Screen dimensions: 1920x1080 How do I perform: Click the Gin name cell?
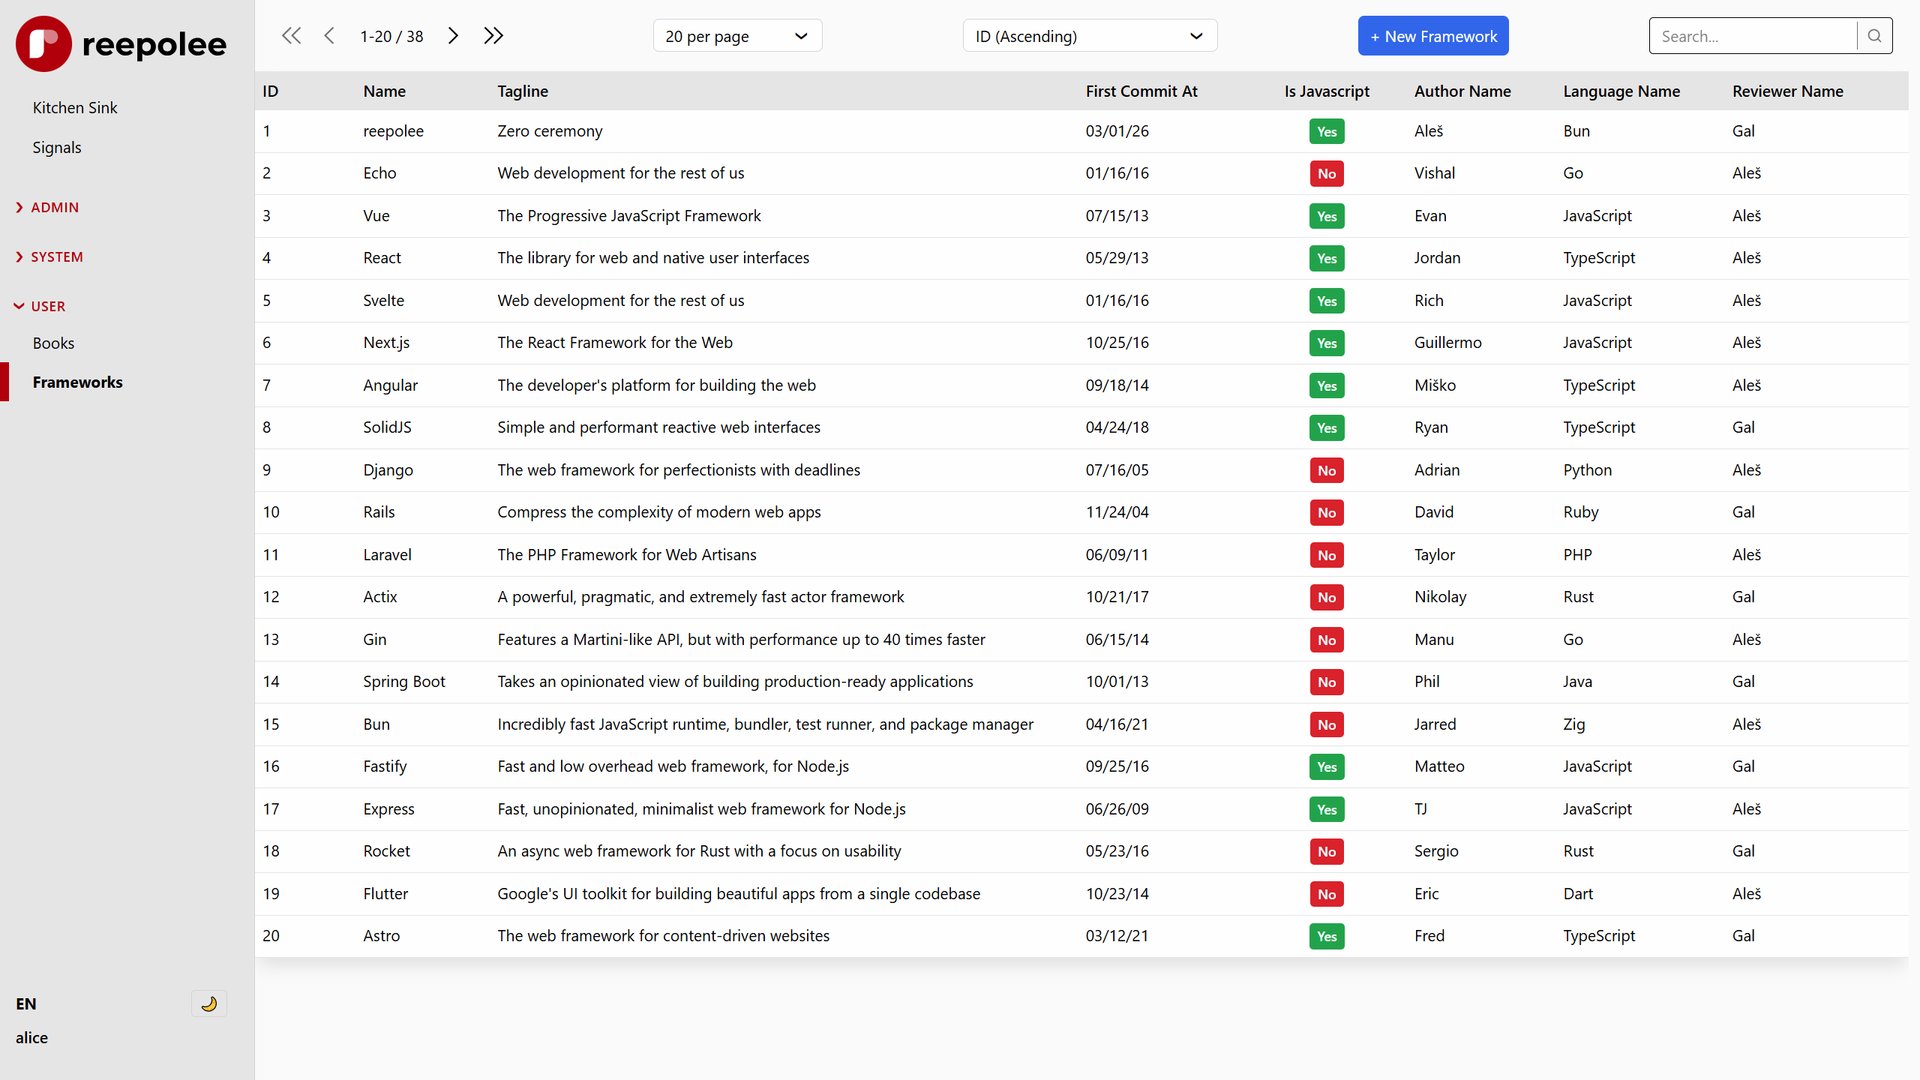[x=375, y=640]
